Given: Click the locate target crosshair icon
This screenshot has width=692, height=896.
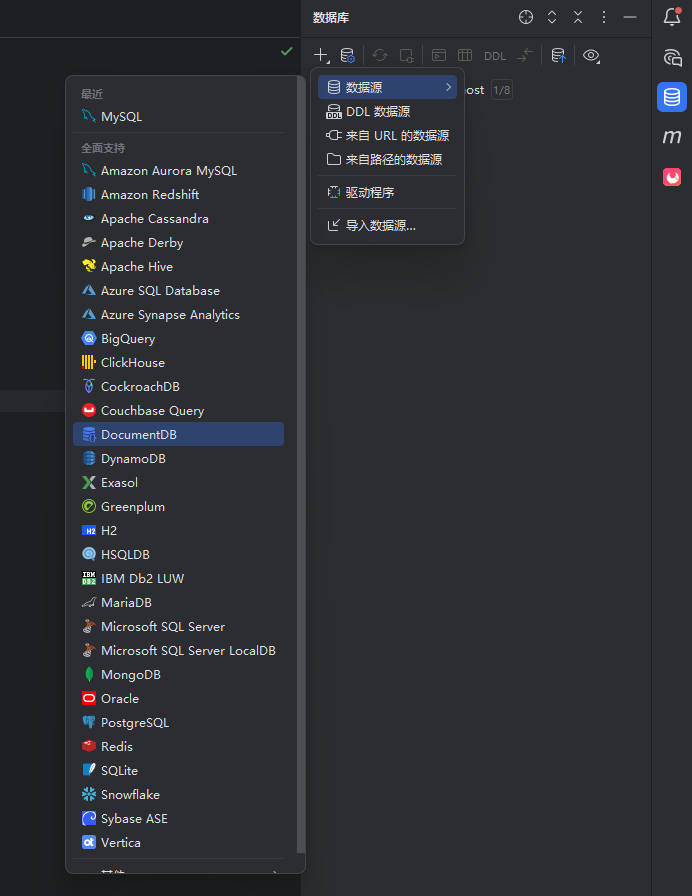Looking at the screenshot, I should coord(526,17).
